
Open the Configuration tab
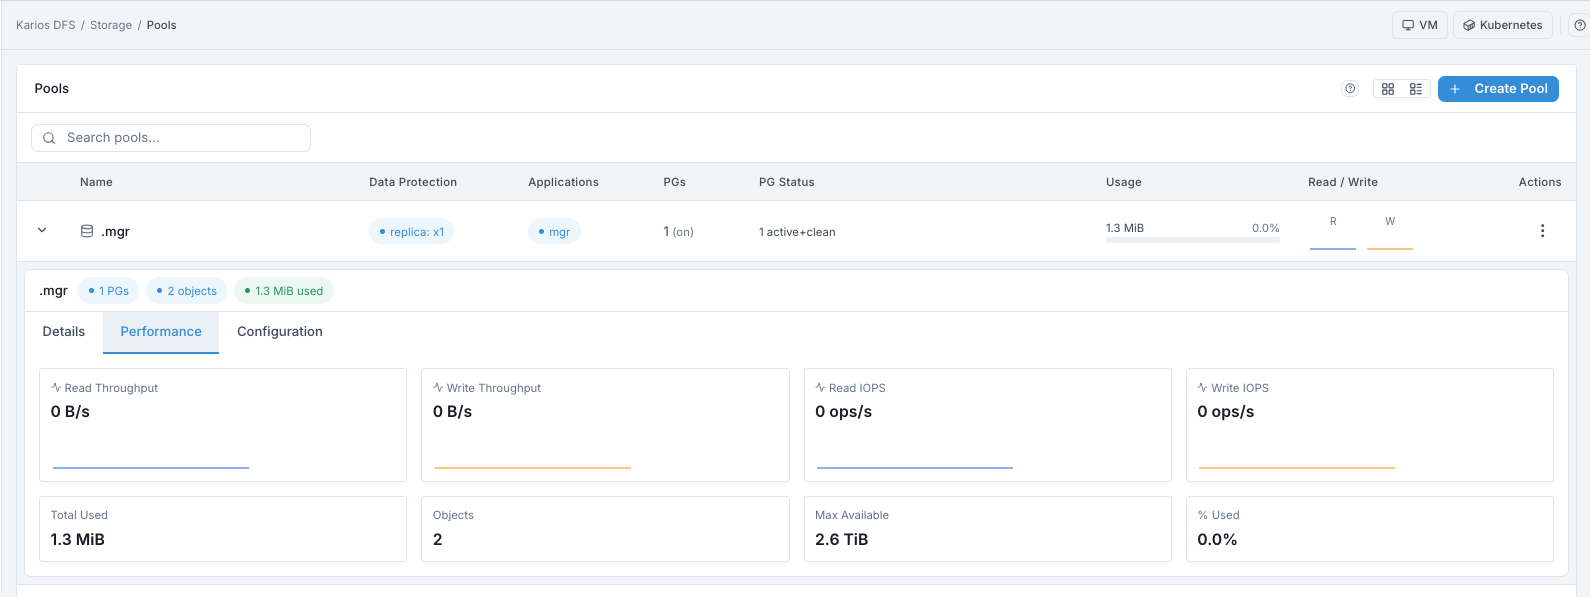(x=280, y=332)
